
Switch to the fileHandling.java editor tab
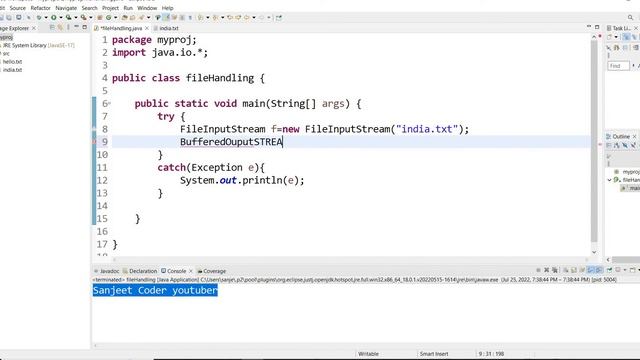tap(121, 28)
